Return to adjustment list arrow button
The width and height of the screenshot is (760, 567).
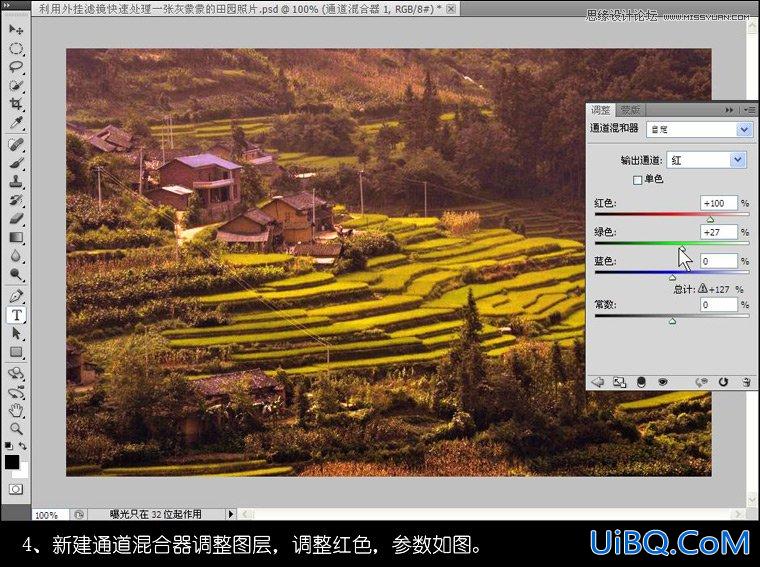click(598, 382)
